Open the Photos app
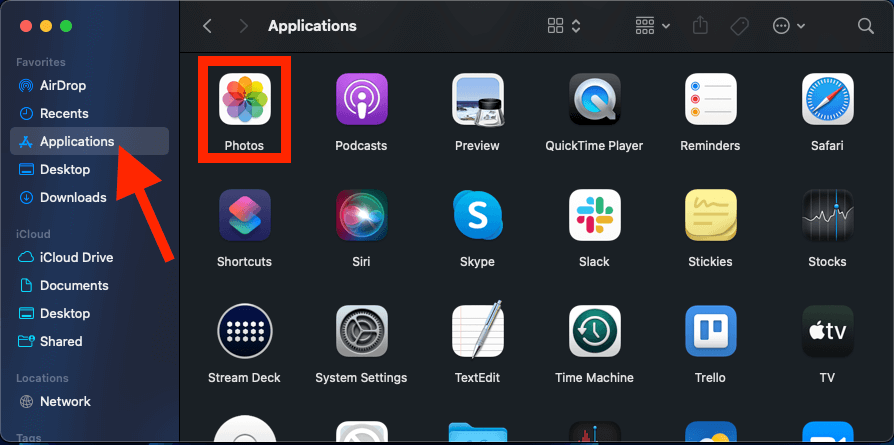Viewport: 894px width, 445px height. point(245,99)
